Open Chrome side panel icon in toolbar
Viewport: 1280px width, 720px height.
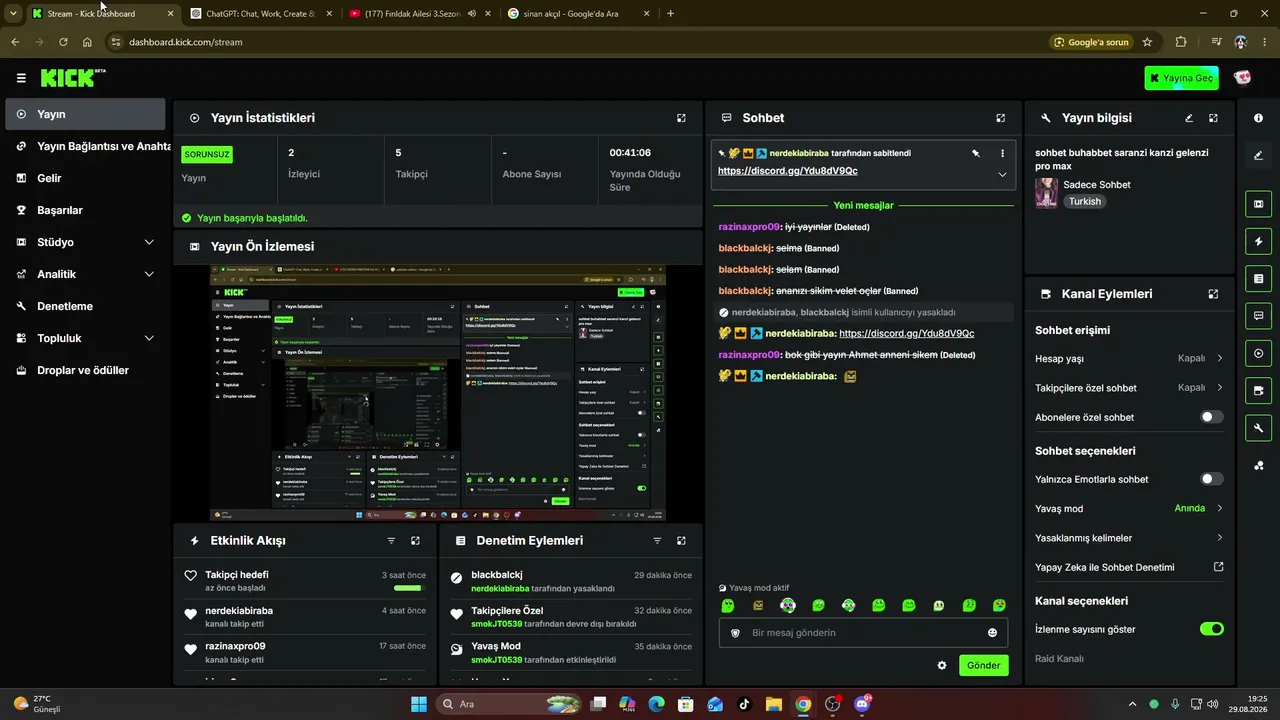1216,42
